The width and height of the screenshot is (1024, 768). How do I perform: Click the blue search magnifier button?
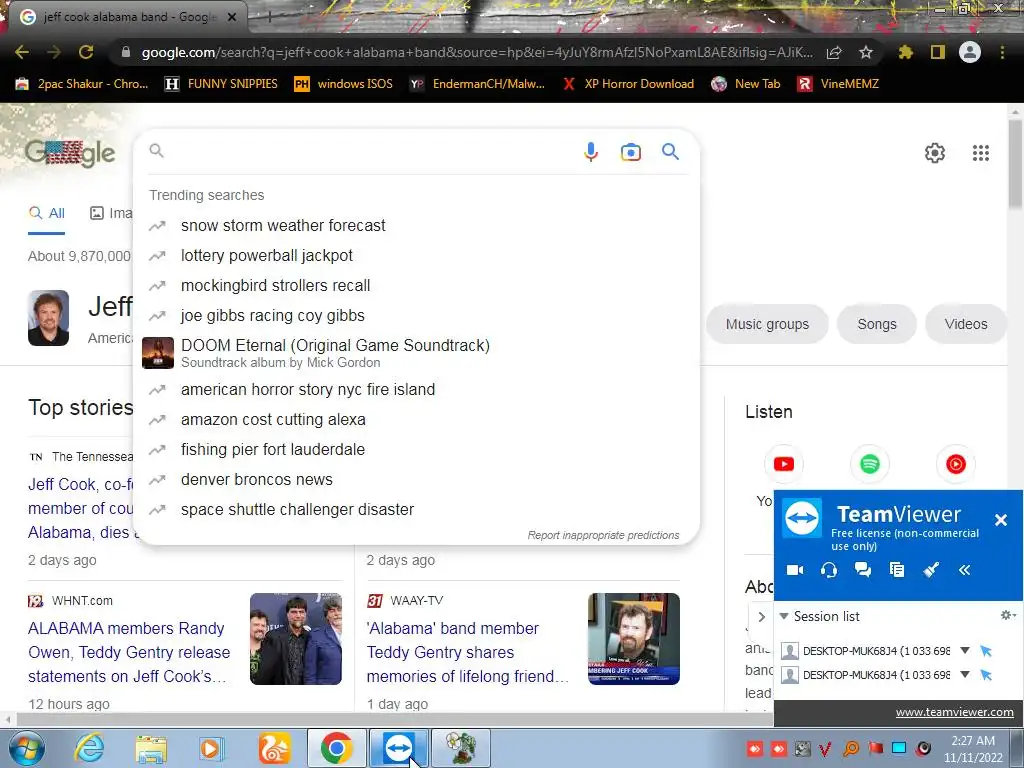[670, 152]
